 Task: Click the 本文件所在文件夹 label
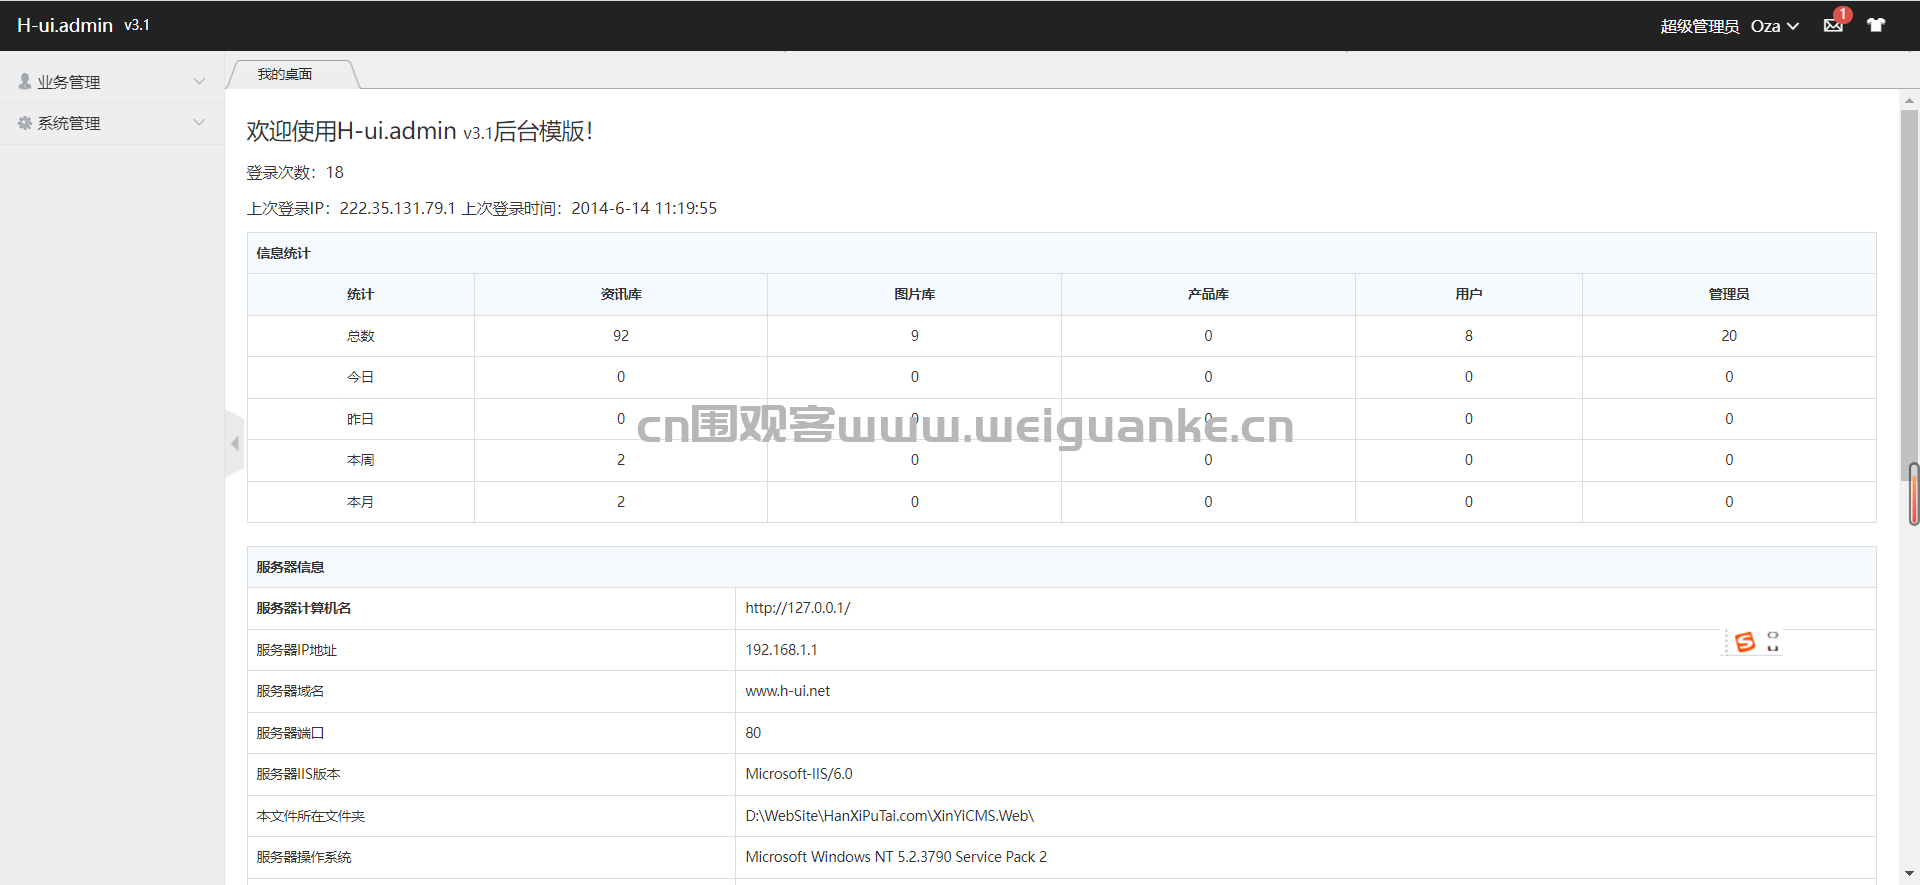pyautogui.click(x=311, y=816)
